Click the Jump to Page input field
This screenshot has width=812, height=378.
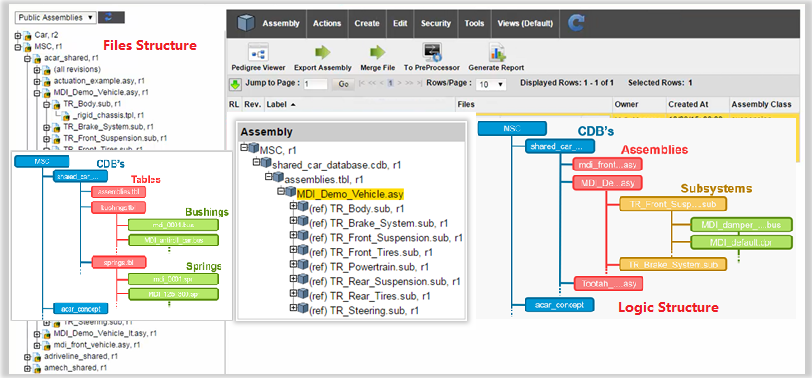pos(315,84)
